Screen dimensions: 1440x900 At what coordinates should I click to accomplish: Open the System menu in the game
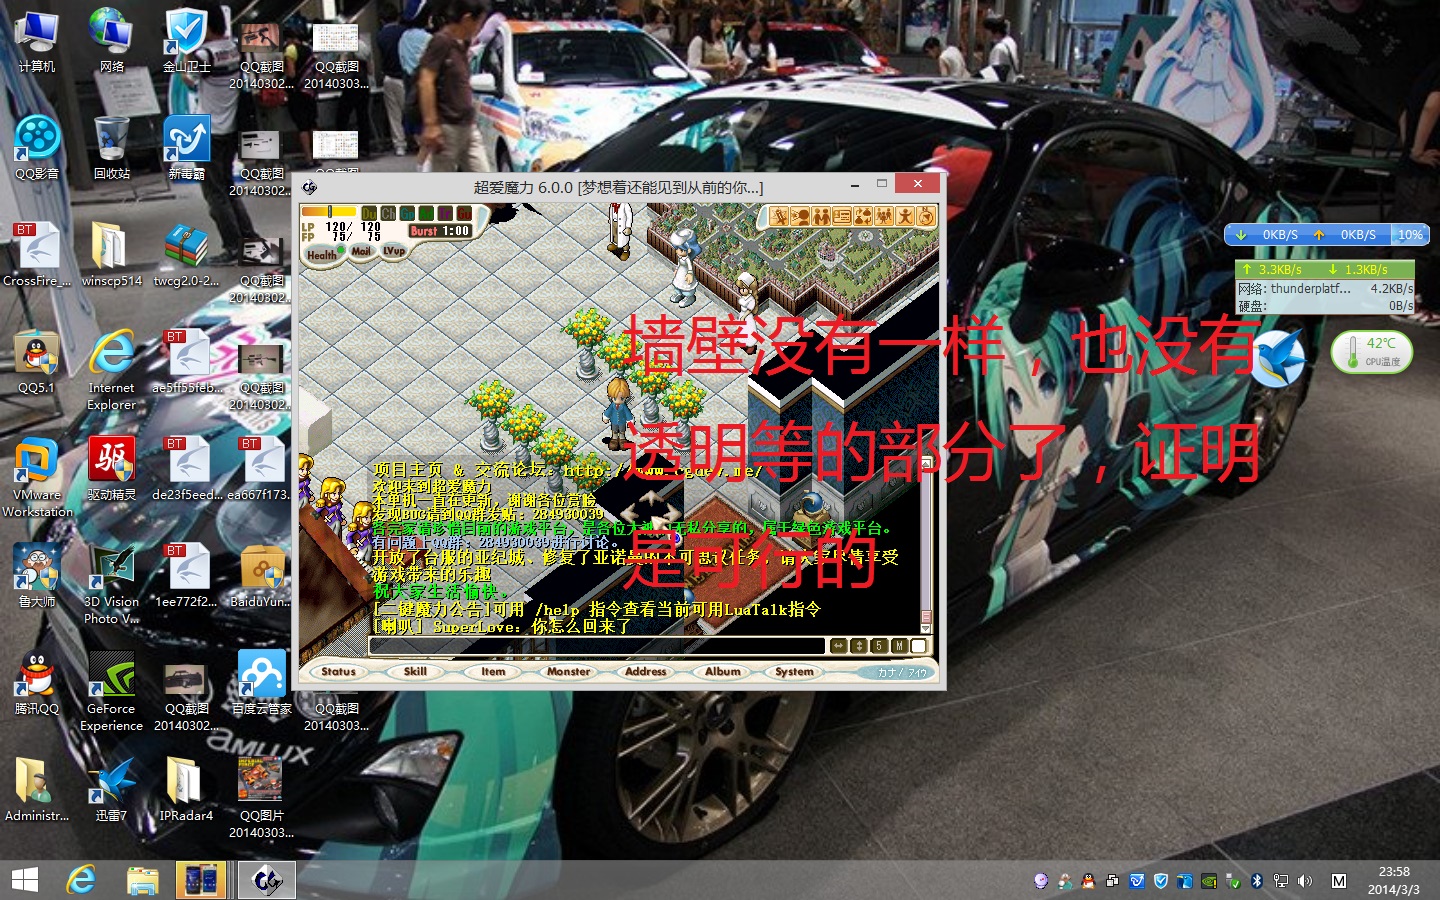[795, 672]
